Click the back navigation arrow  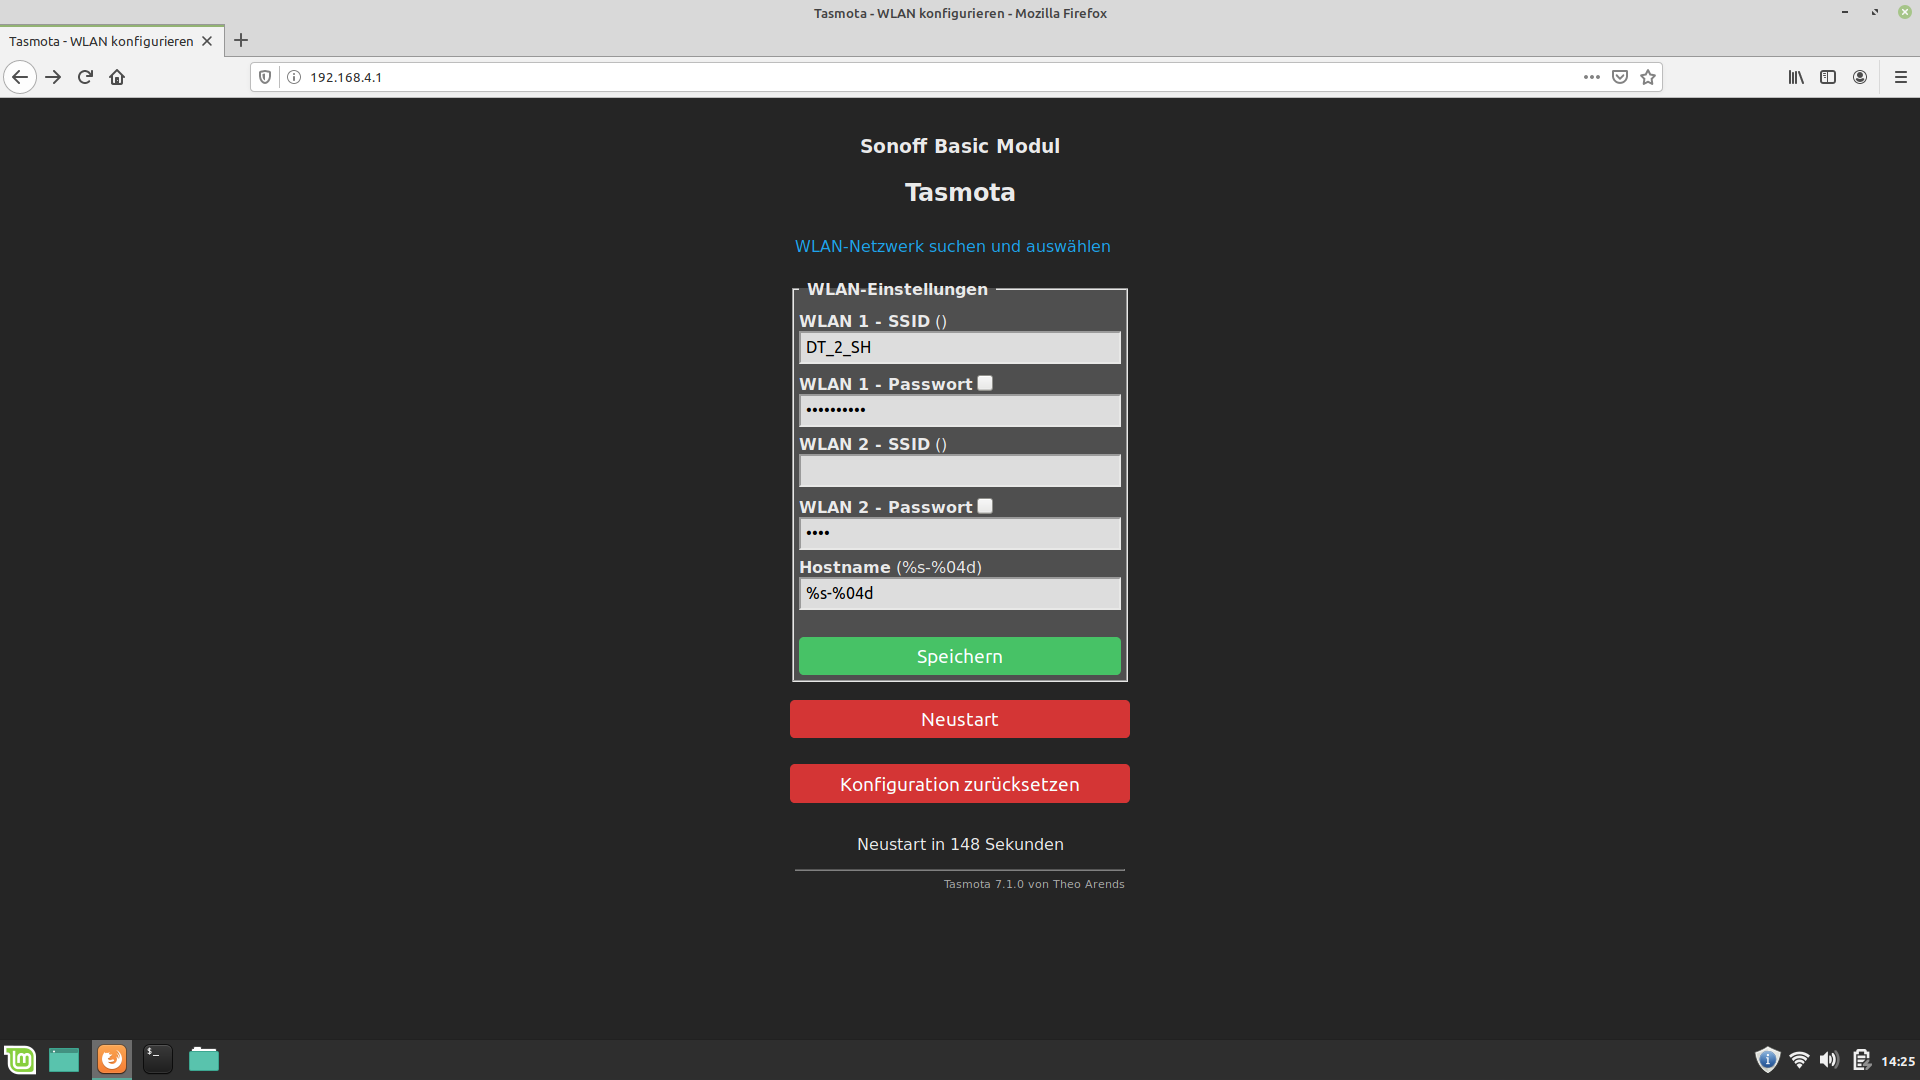coord(20,77)
